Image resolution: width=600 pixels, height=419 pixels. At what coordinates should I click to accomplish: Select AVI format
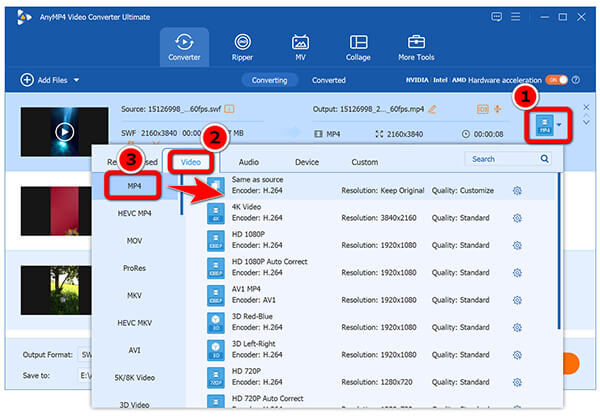[135, 350]
